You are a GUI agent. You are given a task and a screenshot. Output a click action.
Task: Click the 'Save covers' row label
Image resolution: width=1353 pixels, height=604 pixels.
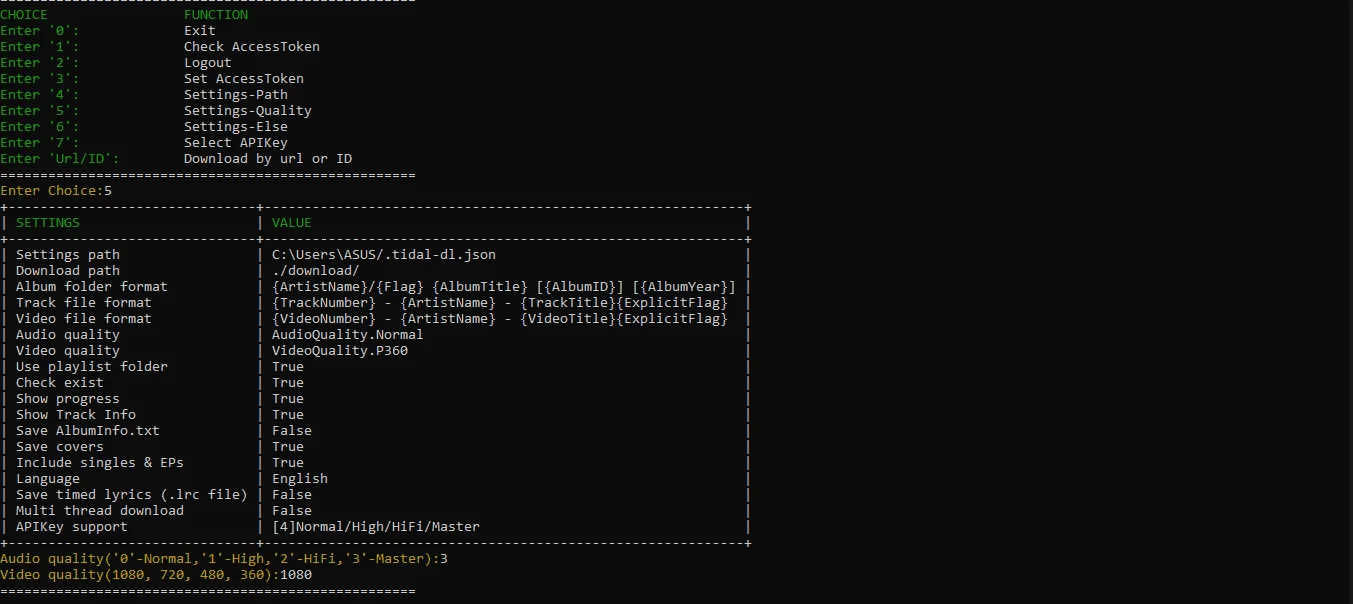click(x=60, y=447)
